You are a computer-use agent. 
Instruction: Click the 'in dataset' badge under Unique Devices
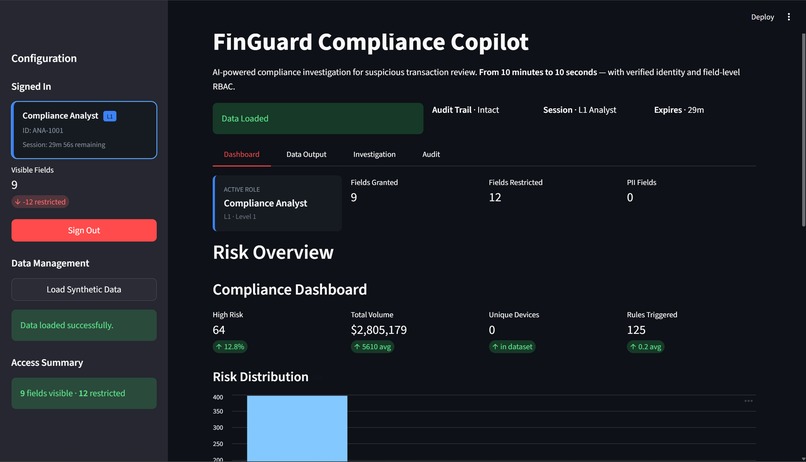[x=512, y=347]
